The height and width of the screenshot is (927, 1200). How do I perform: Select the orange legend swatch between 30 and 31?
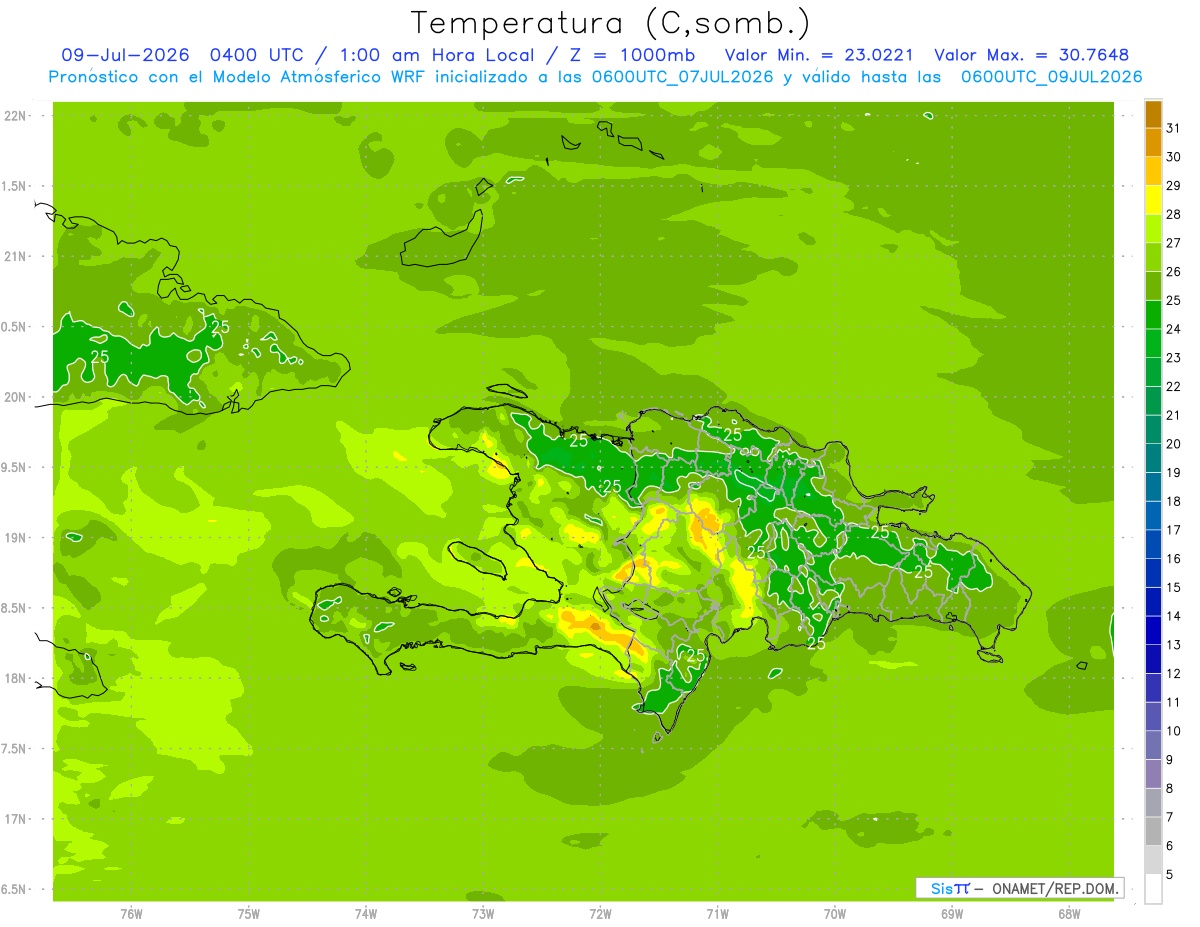tap(1153, 143)
